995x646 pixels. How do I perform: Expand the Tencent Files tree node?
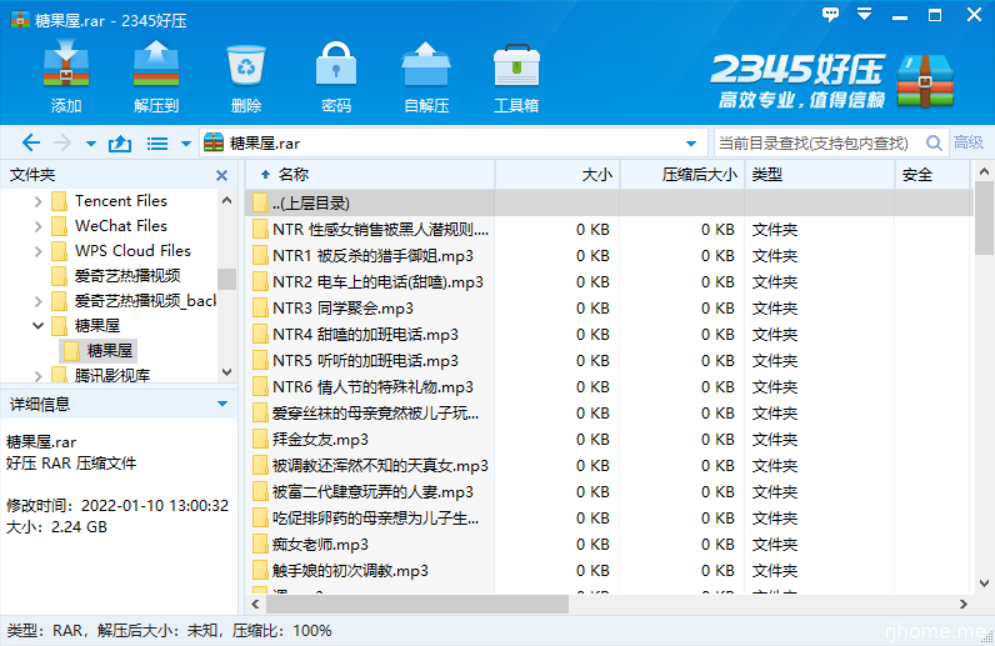tap(37, 202)
